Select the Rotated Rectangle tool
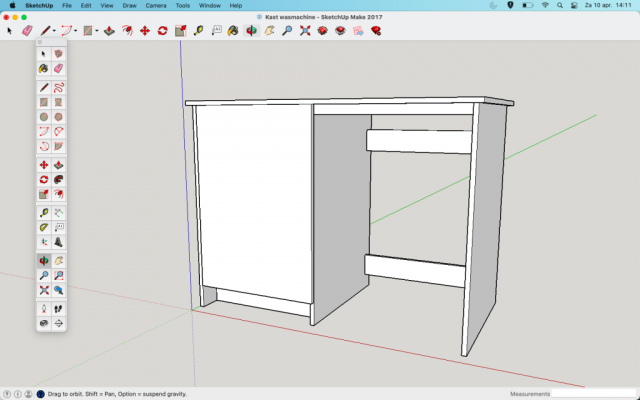The width and height of the screenshot is (640, 400). pos(58,102)
